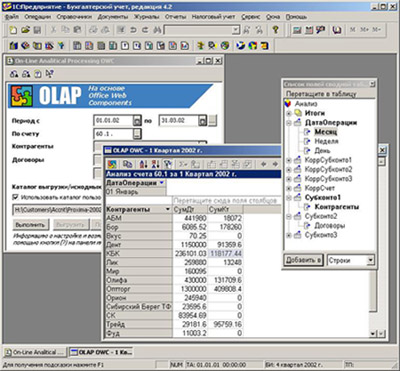Image resolution: width=400 pixels, height=371 pixels.
Task: Click the ellipsis button beside the period end date
Action: pyautogui.click(x=213, y=121)
